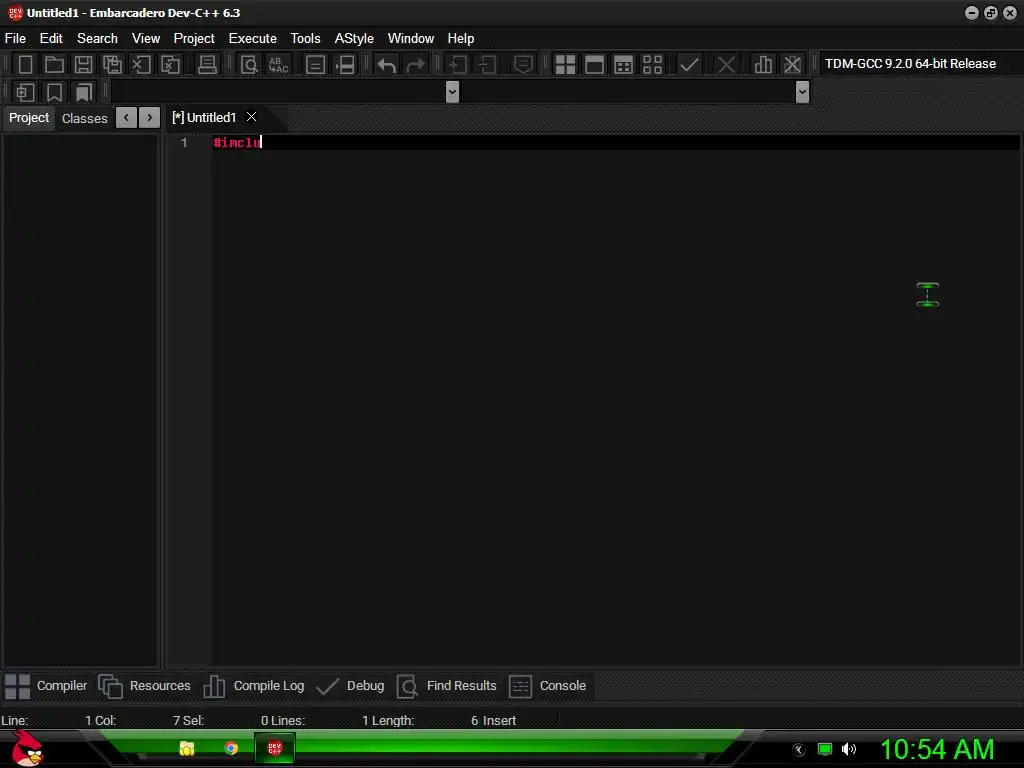Expand the class browser dropdown
The image size is (1024, 768).
(452, 92)
